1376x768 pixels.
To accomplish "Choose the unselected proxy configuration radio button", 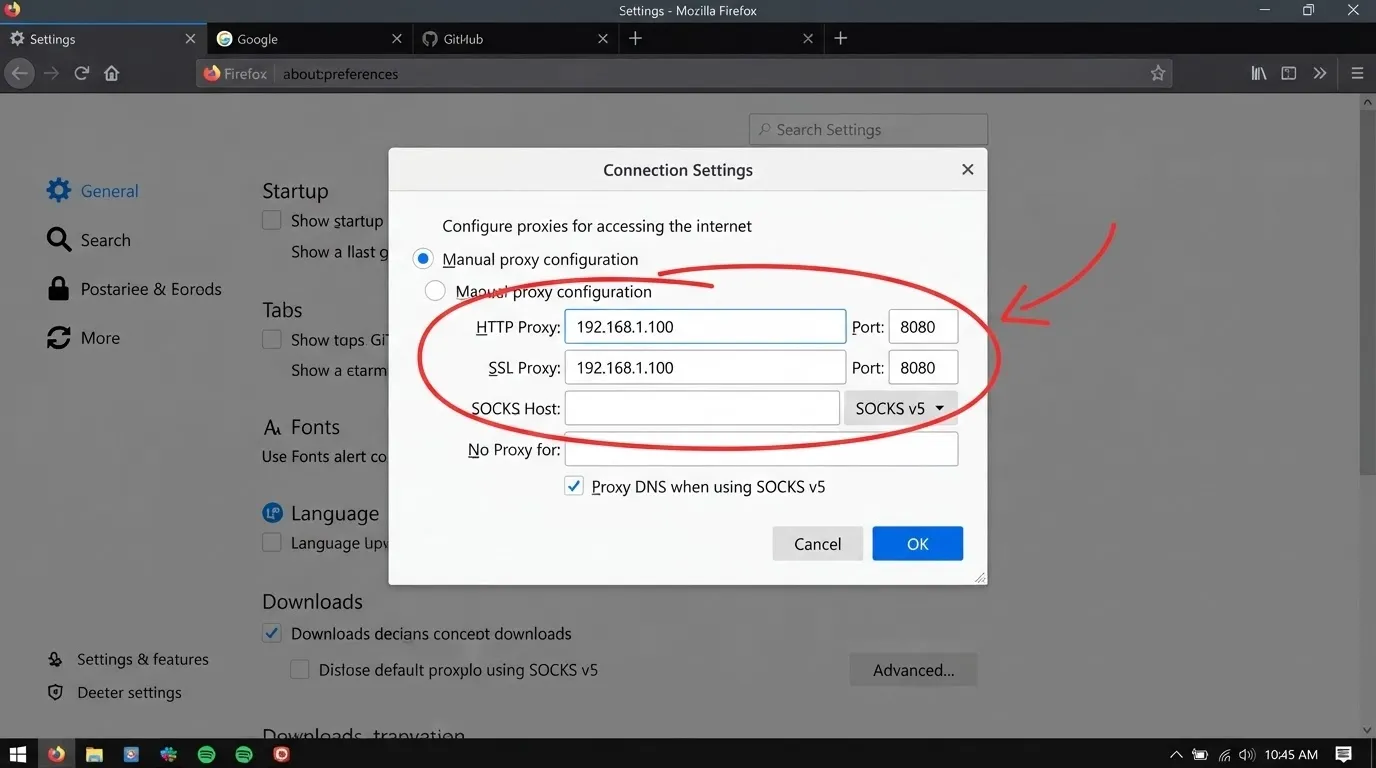I will point(435,291).
